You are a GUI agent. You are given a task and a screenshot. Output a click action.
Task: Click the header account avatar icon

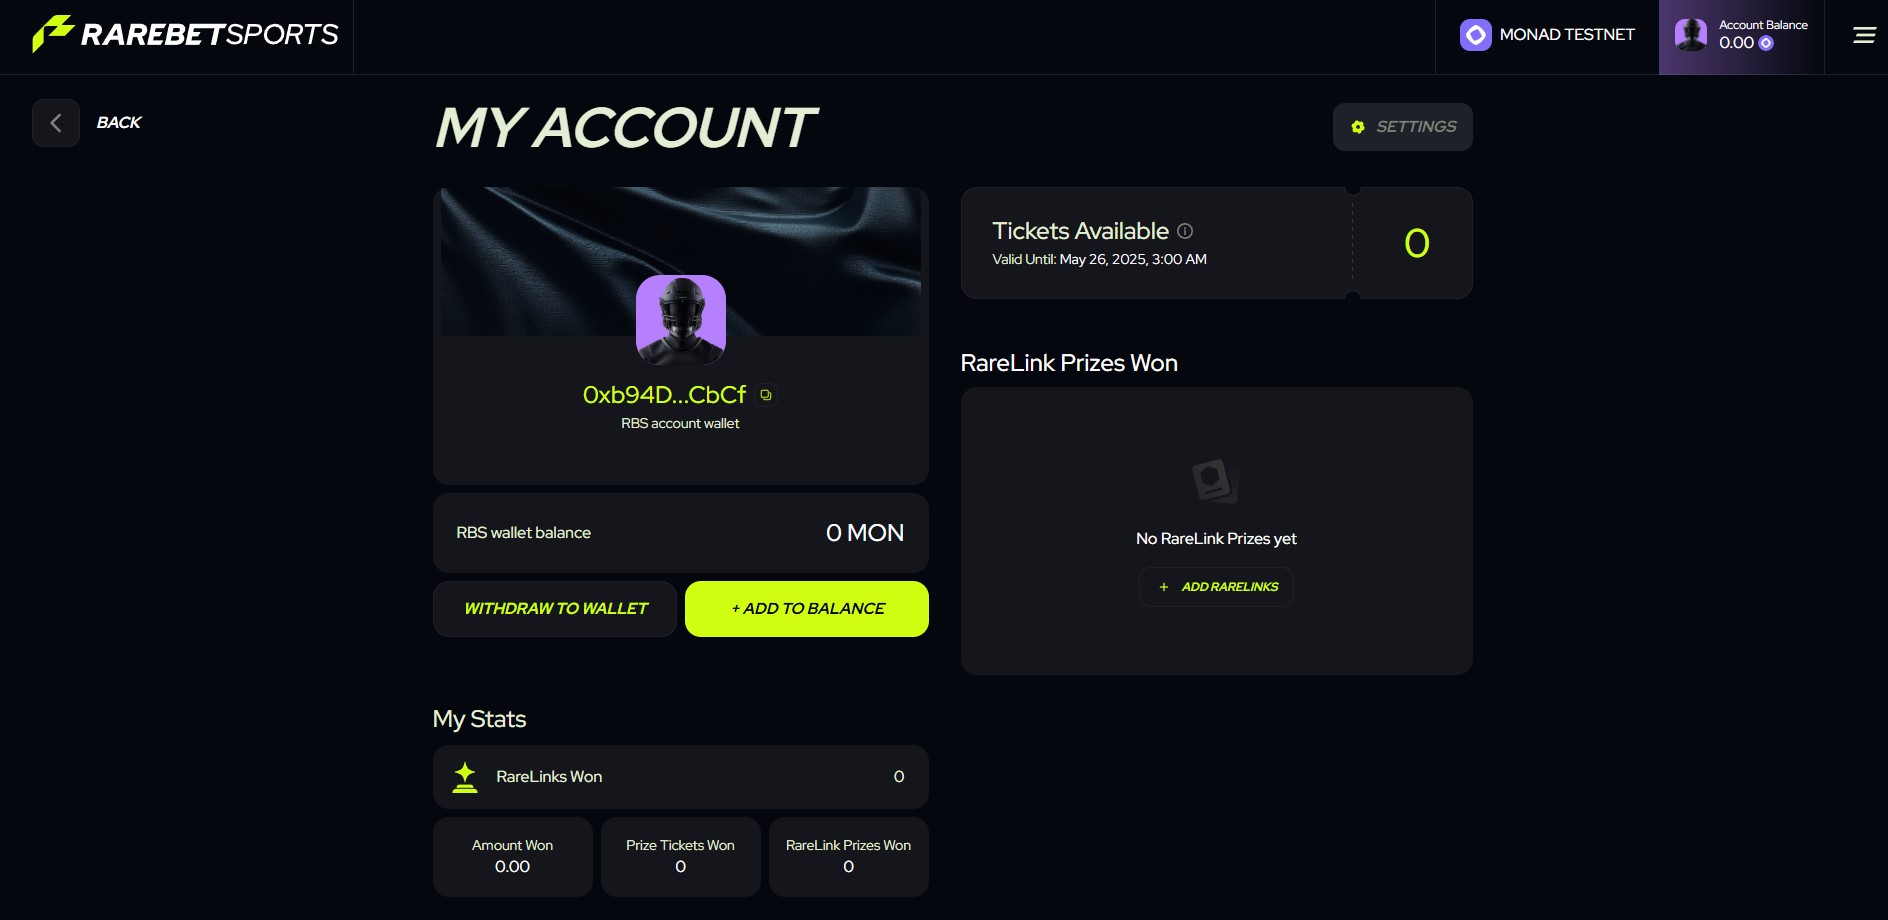[x=1691, y=35]
